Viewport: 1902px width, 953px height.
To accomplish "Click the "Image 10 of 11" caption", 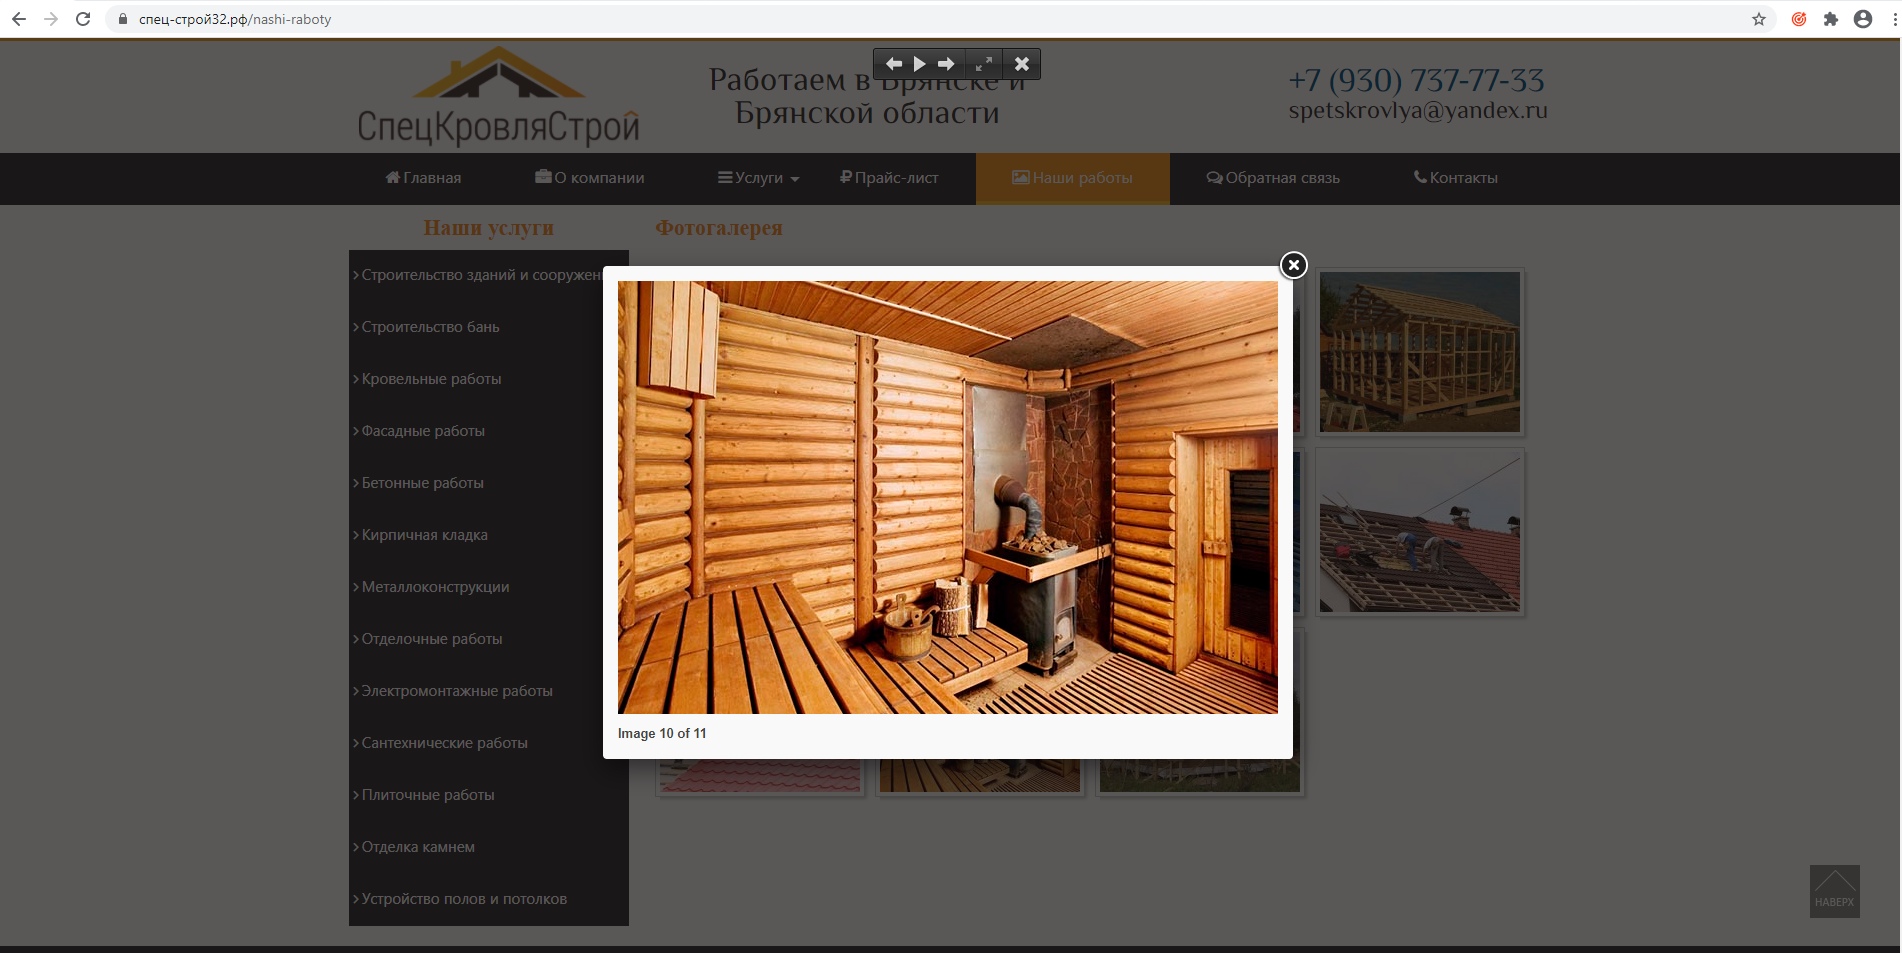I will click(662, 733).
